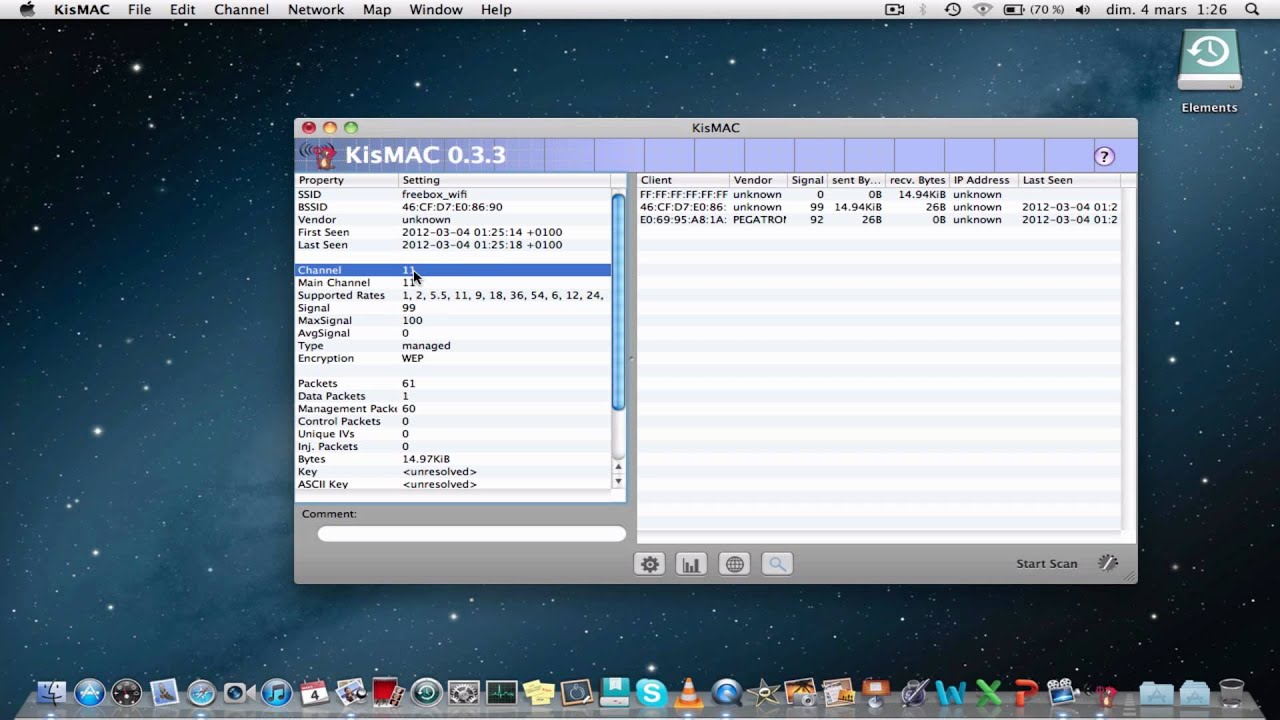Click the battery 70% indicator
The image size is (1280, 720).
pos(1033,9)
